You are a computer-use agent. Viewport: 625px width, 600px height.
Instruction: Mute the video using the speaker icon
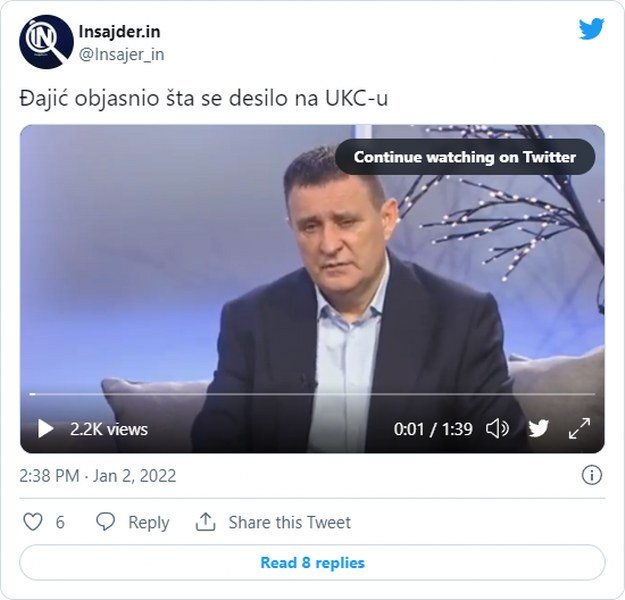pyautogui.click(x=497, y=429)
